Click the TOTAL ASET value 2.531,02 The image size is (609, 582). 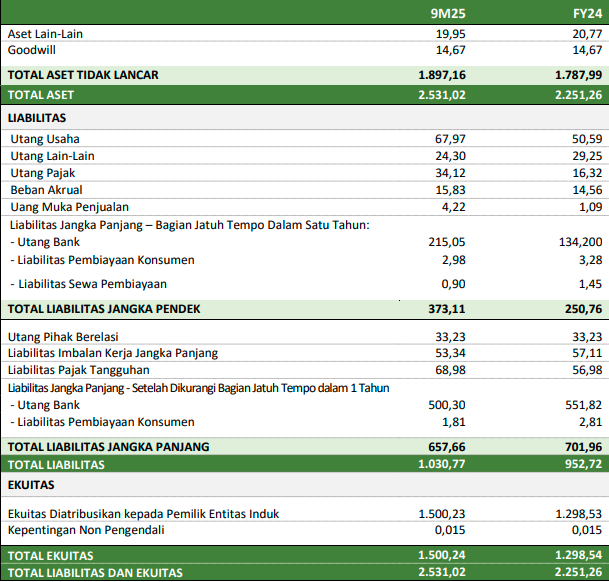[x=442, y=95]
